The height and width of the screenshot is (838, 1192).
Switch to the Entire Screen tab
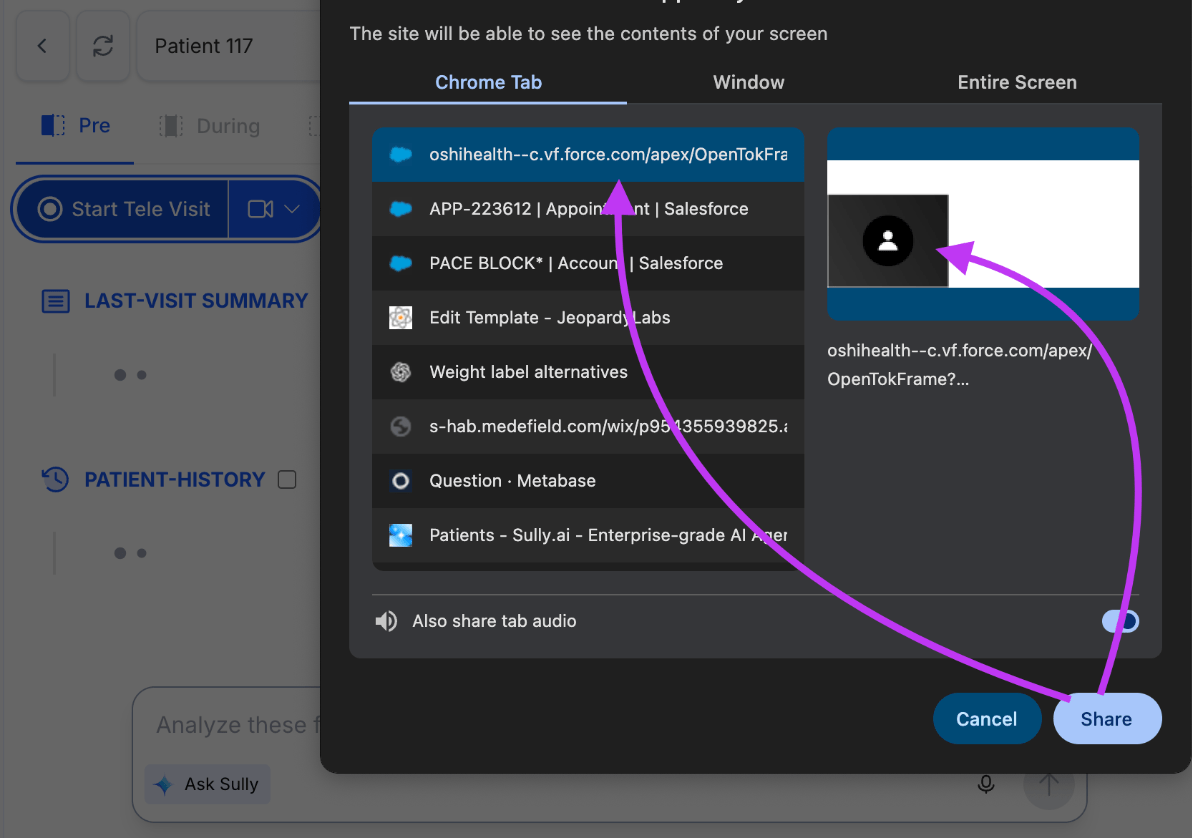tap(1016, 83)
